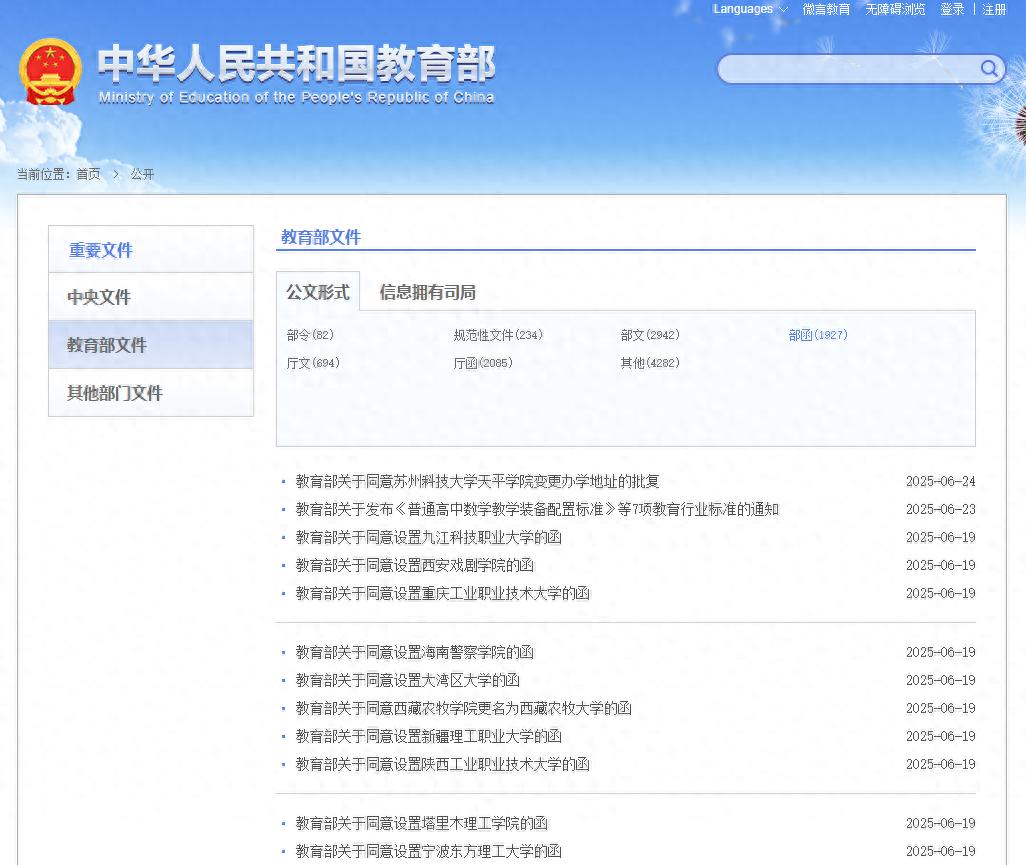The height and width of the screenshot is (865, 1026).
Task: Filter by 规范性文件(234) category
Action: click(x=498, y=335)
